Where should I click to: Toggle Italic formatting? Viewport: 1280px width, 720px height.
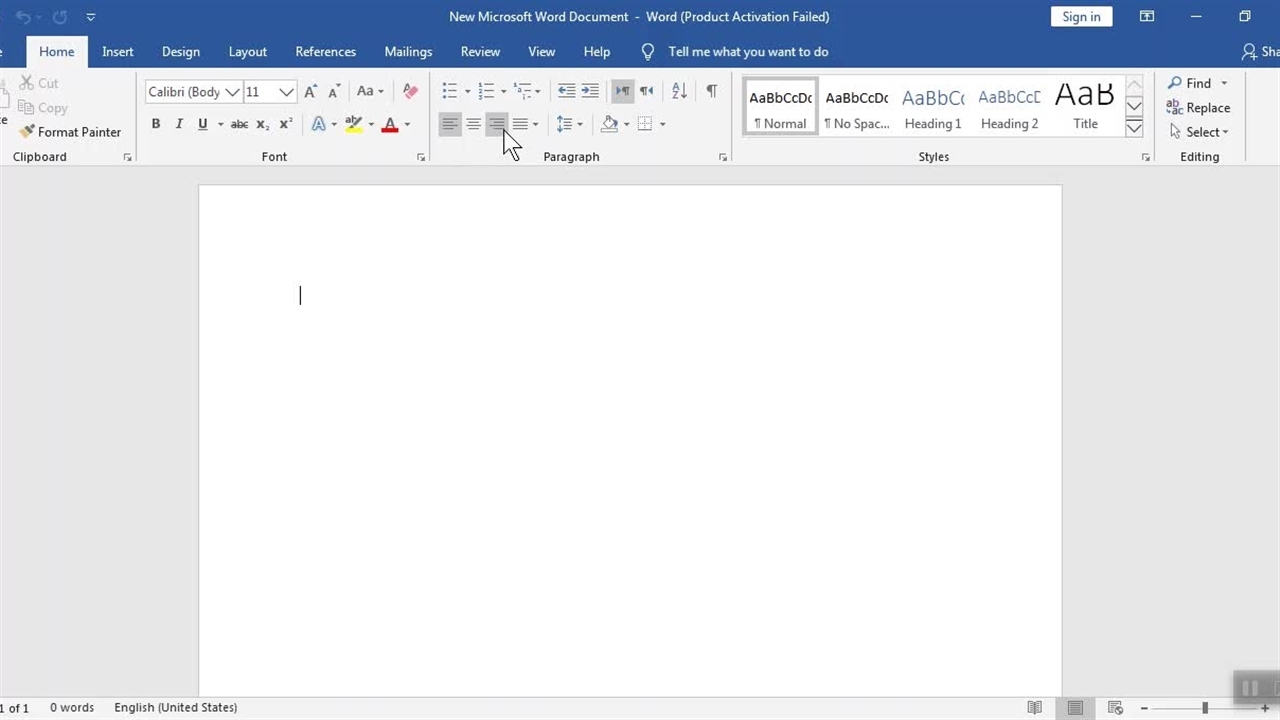tap(179, 124)
